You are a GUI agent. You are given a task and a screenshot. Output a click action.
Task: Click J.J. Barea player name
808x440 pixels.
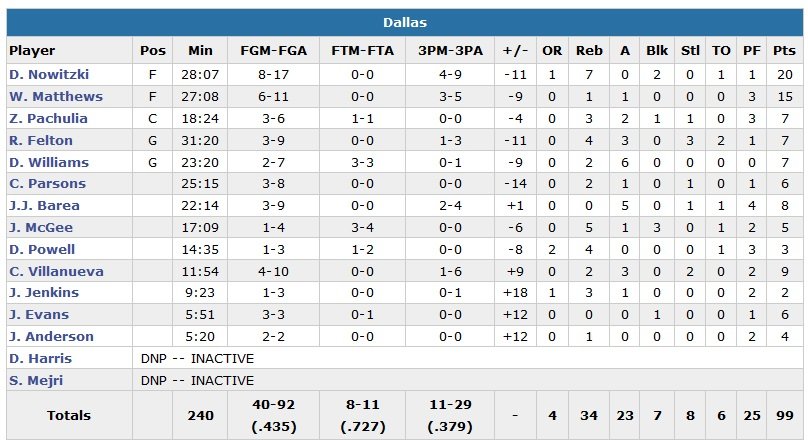click(x=45, y=206)
